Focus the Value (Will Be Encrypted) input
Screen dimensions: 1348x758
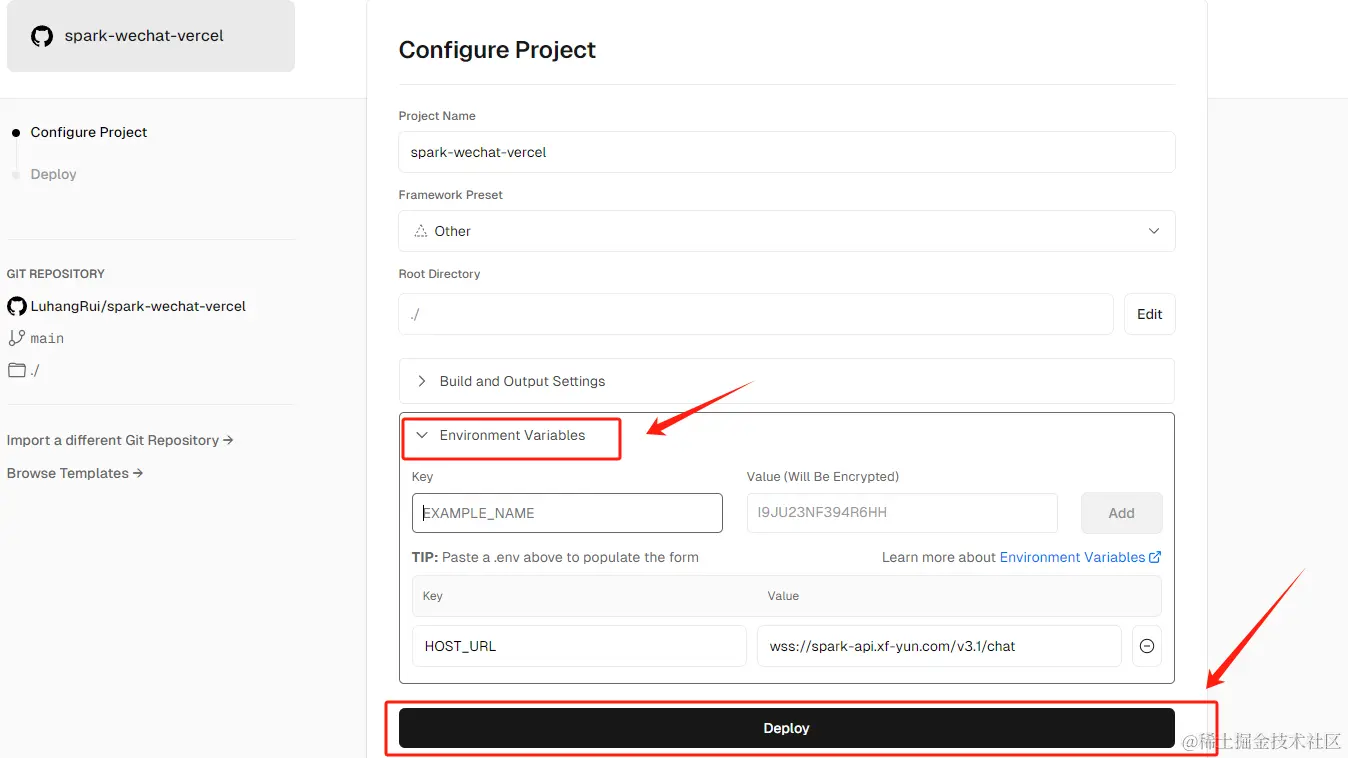(902, 513)
